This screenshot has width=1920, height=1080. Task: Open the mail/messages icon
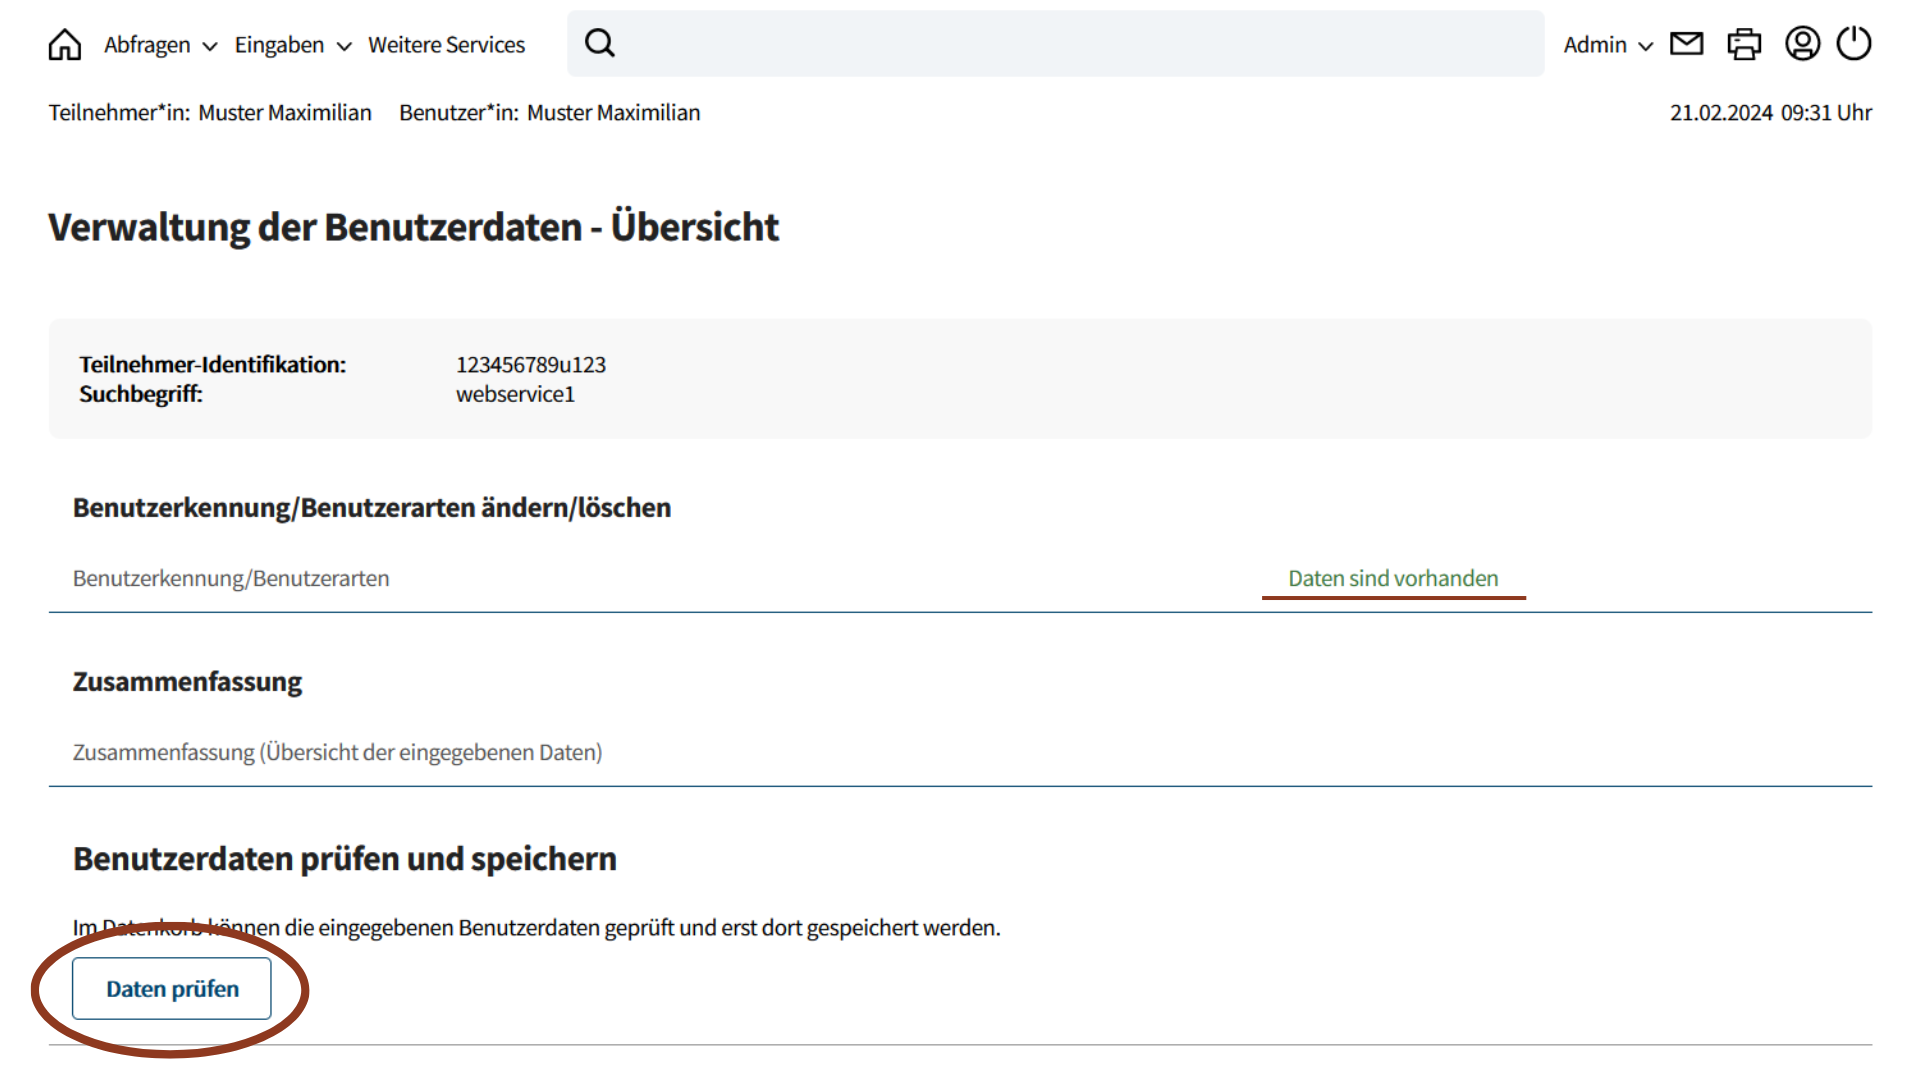1689,44
